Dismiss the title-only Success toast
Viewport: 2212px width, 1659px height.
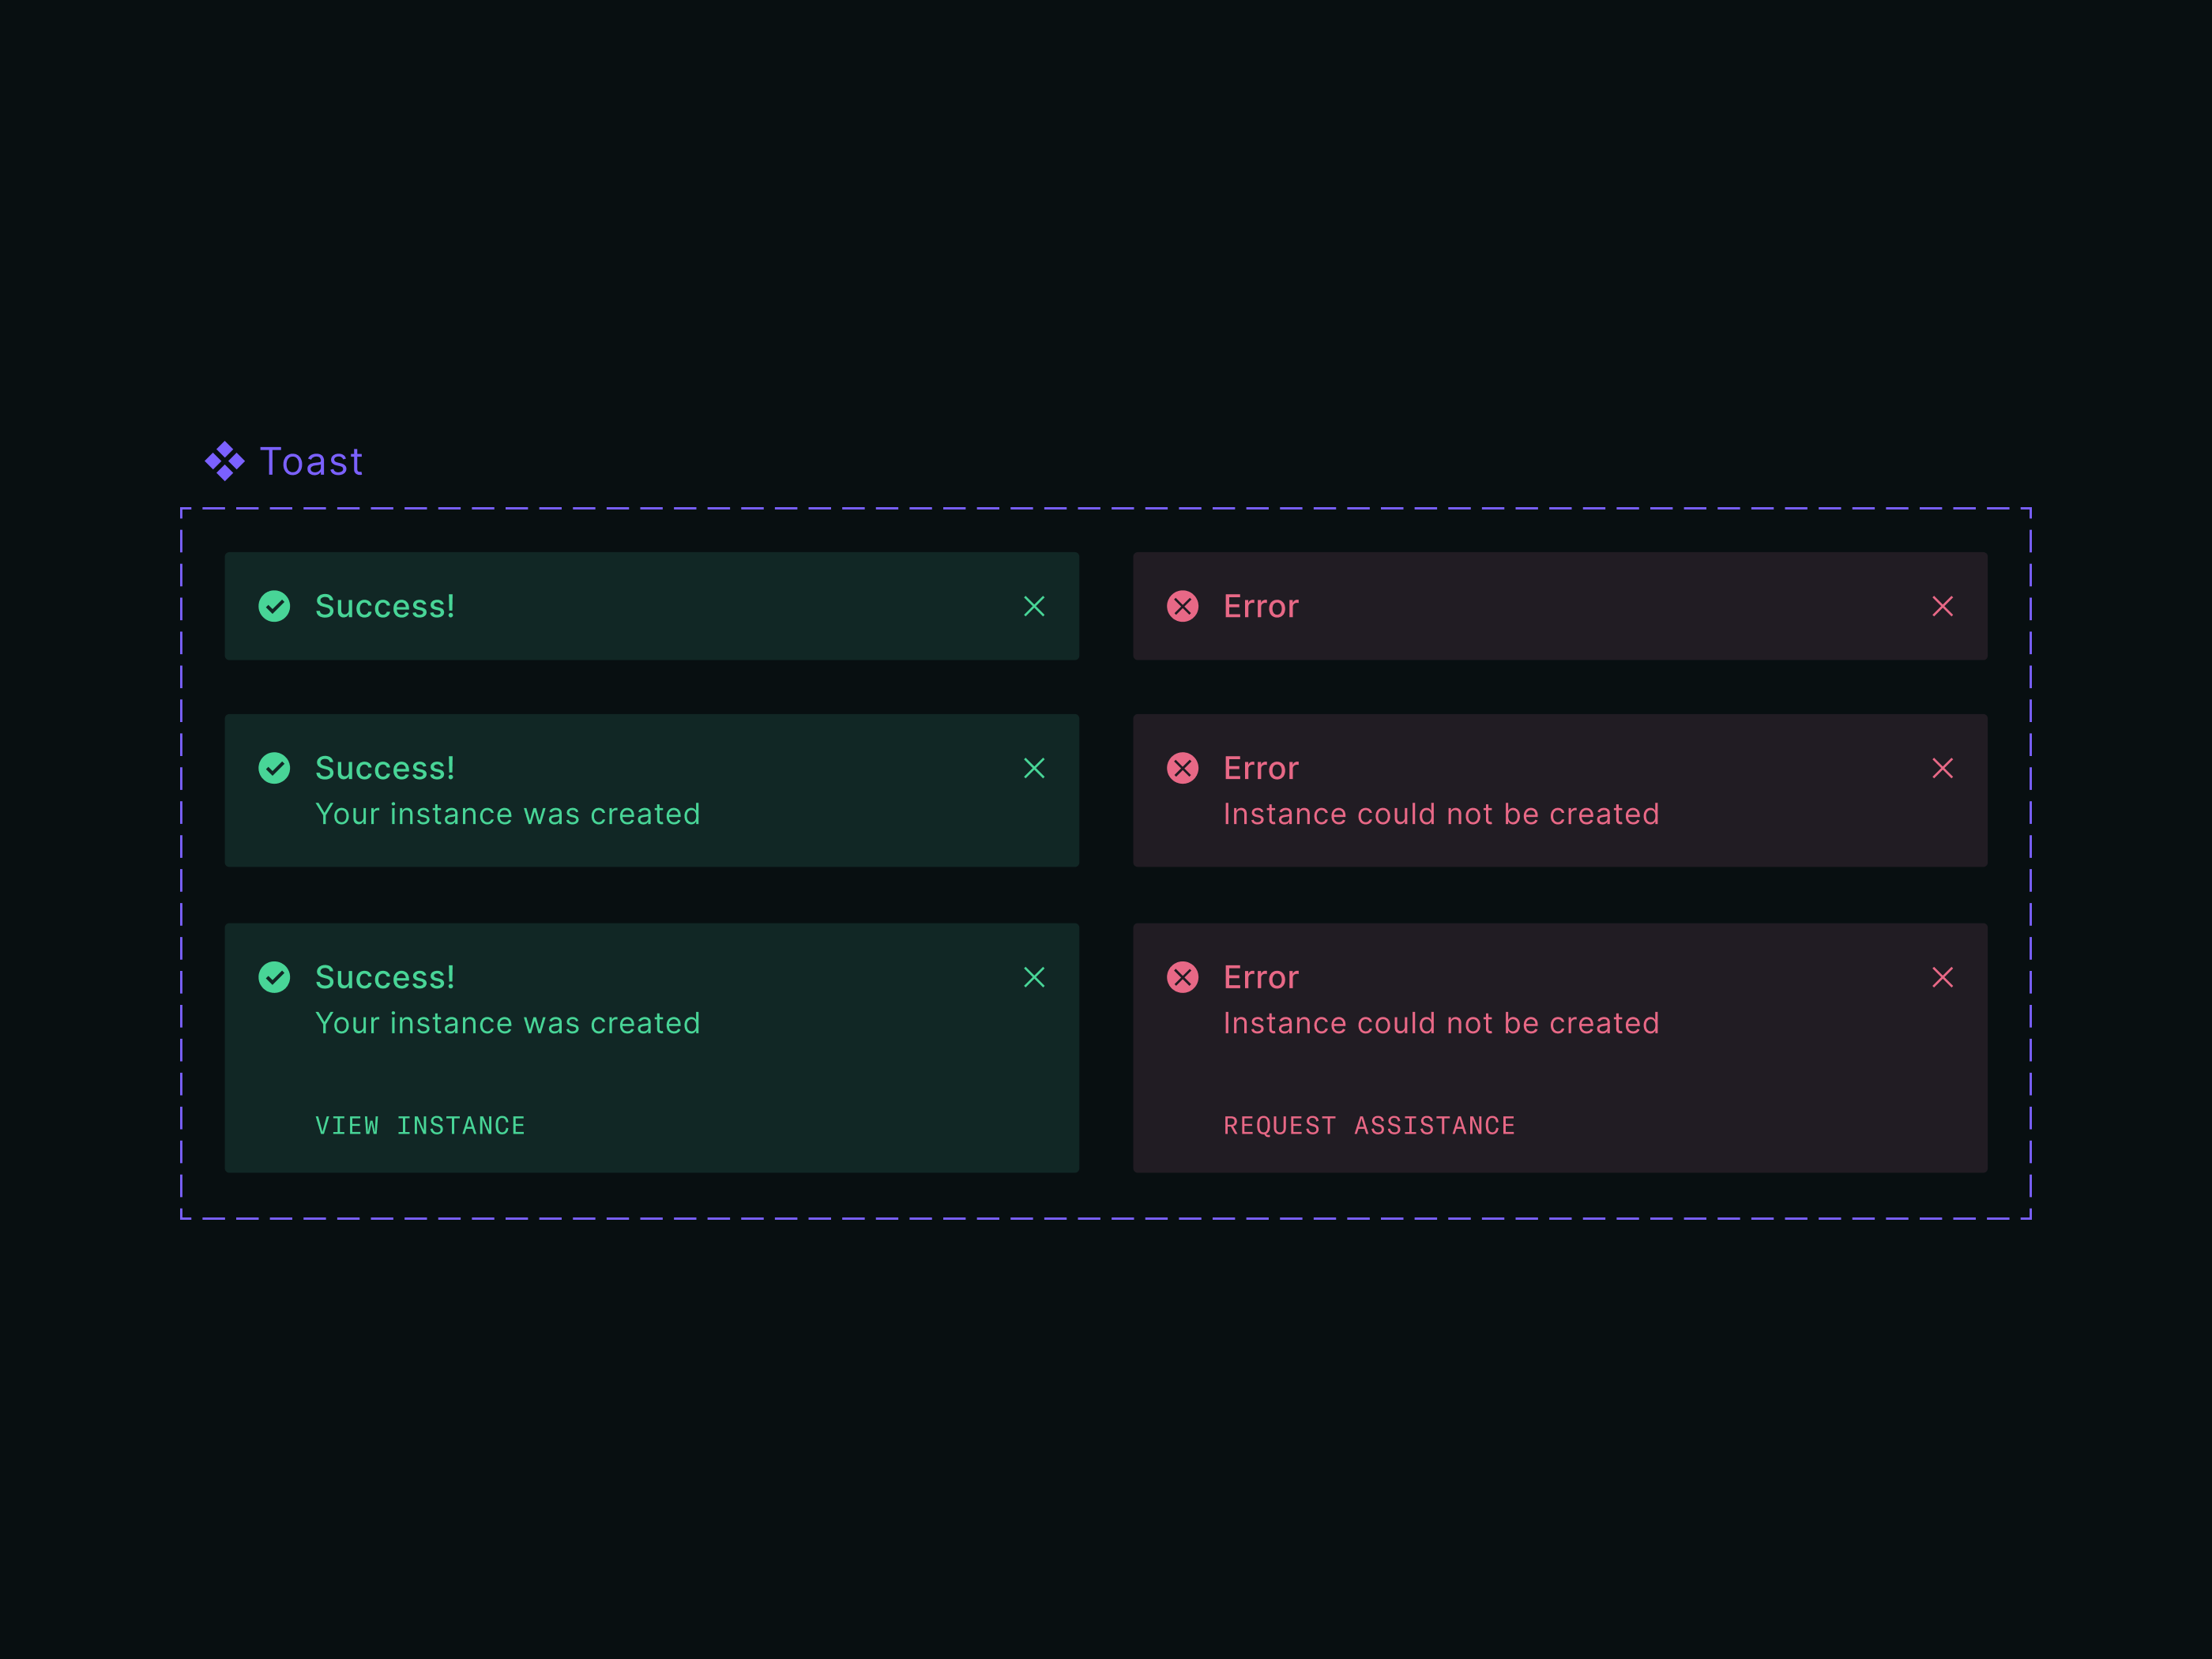coord(1034,606)
